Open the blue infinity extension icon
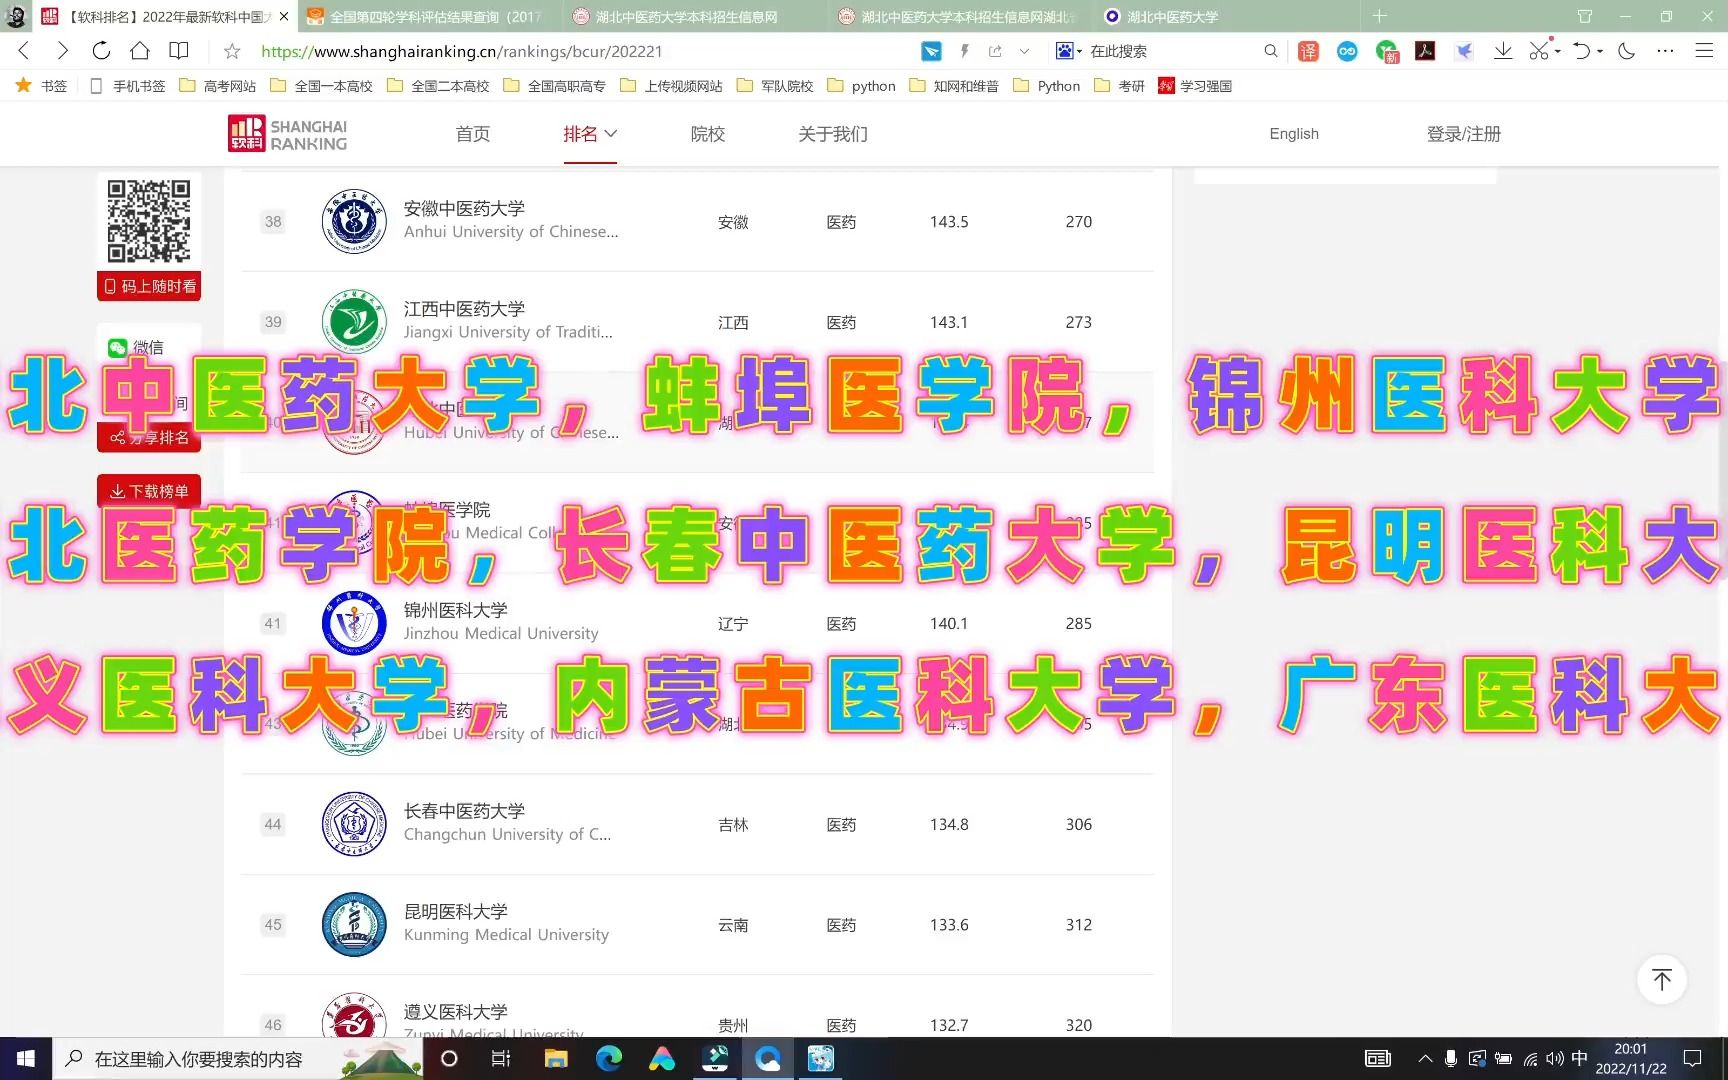1728x1080 pixels. pos(1347,51)
